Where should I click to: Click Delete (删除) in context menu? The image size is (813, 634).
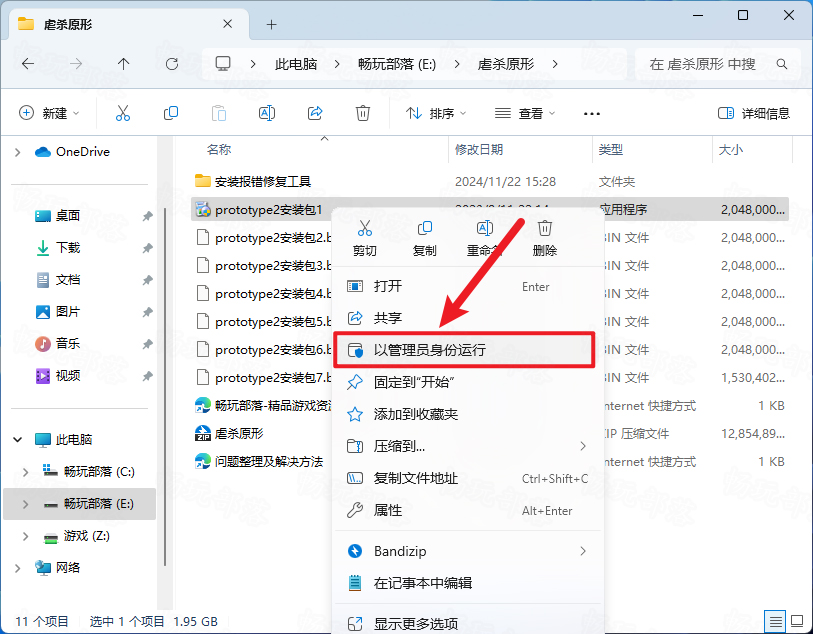pyautogui.click(x=544, y=238)
